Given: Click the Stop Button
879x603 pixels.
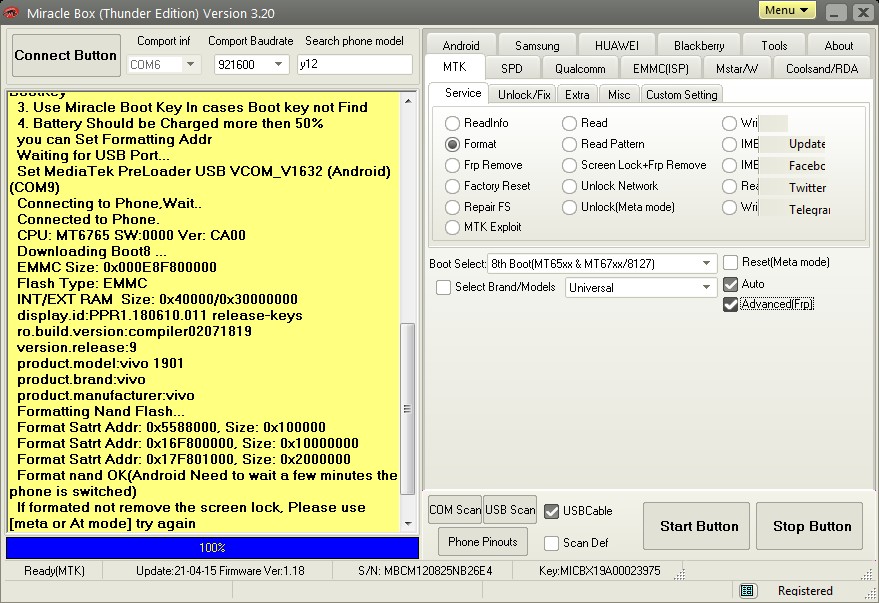Looking at the screenshot, I should pyautogui.click(x=809, y=526).
